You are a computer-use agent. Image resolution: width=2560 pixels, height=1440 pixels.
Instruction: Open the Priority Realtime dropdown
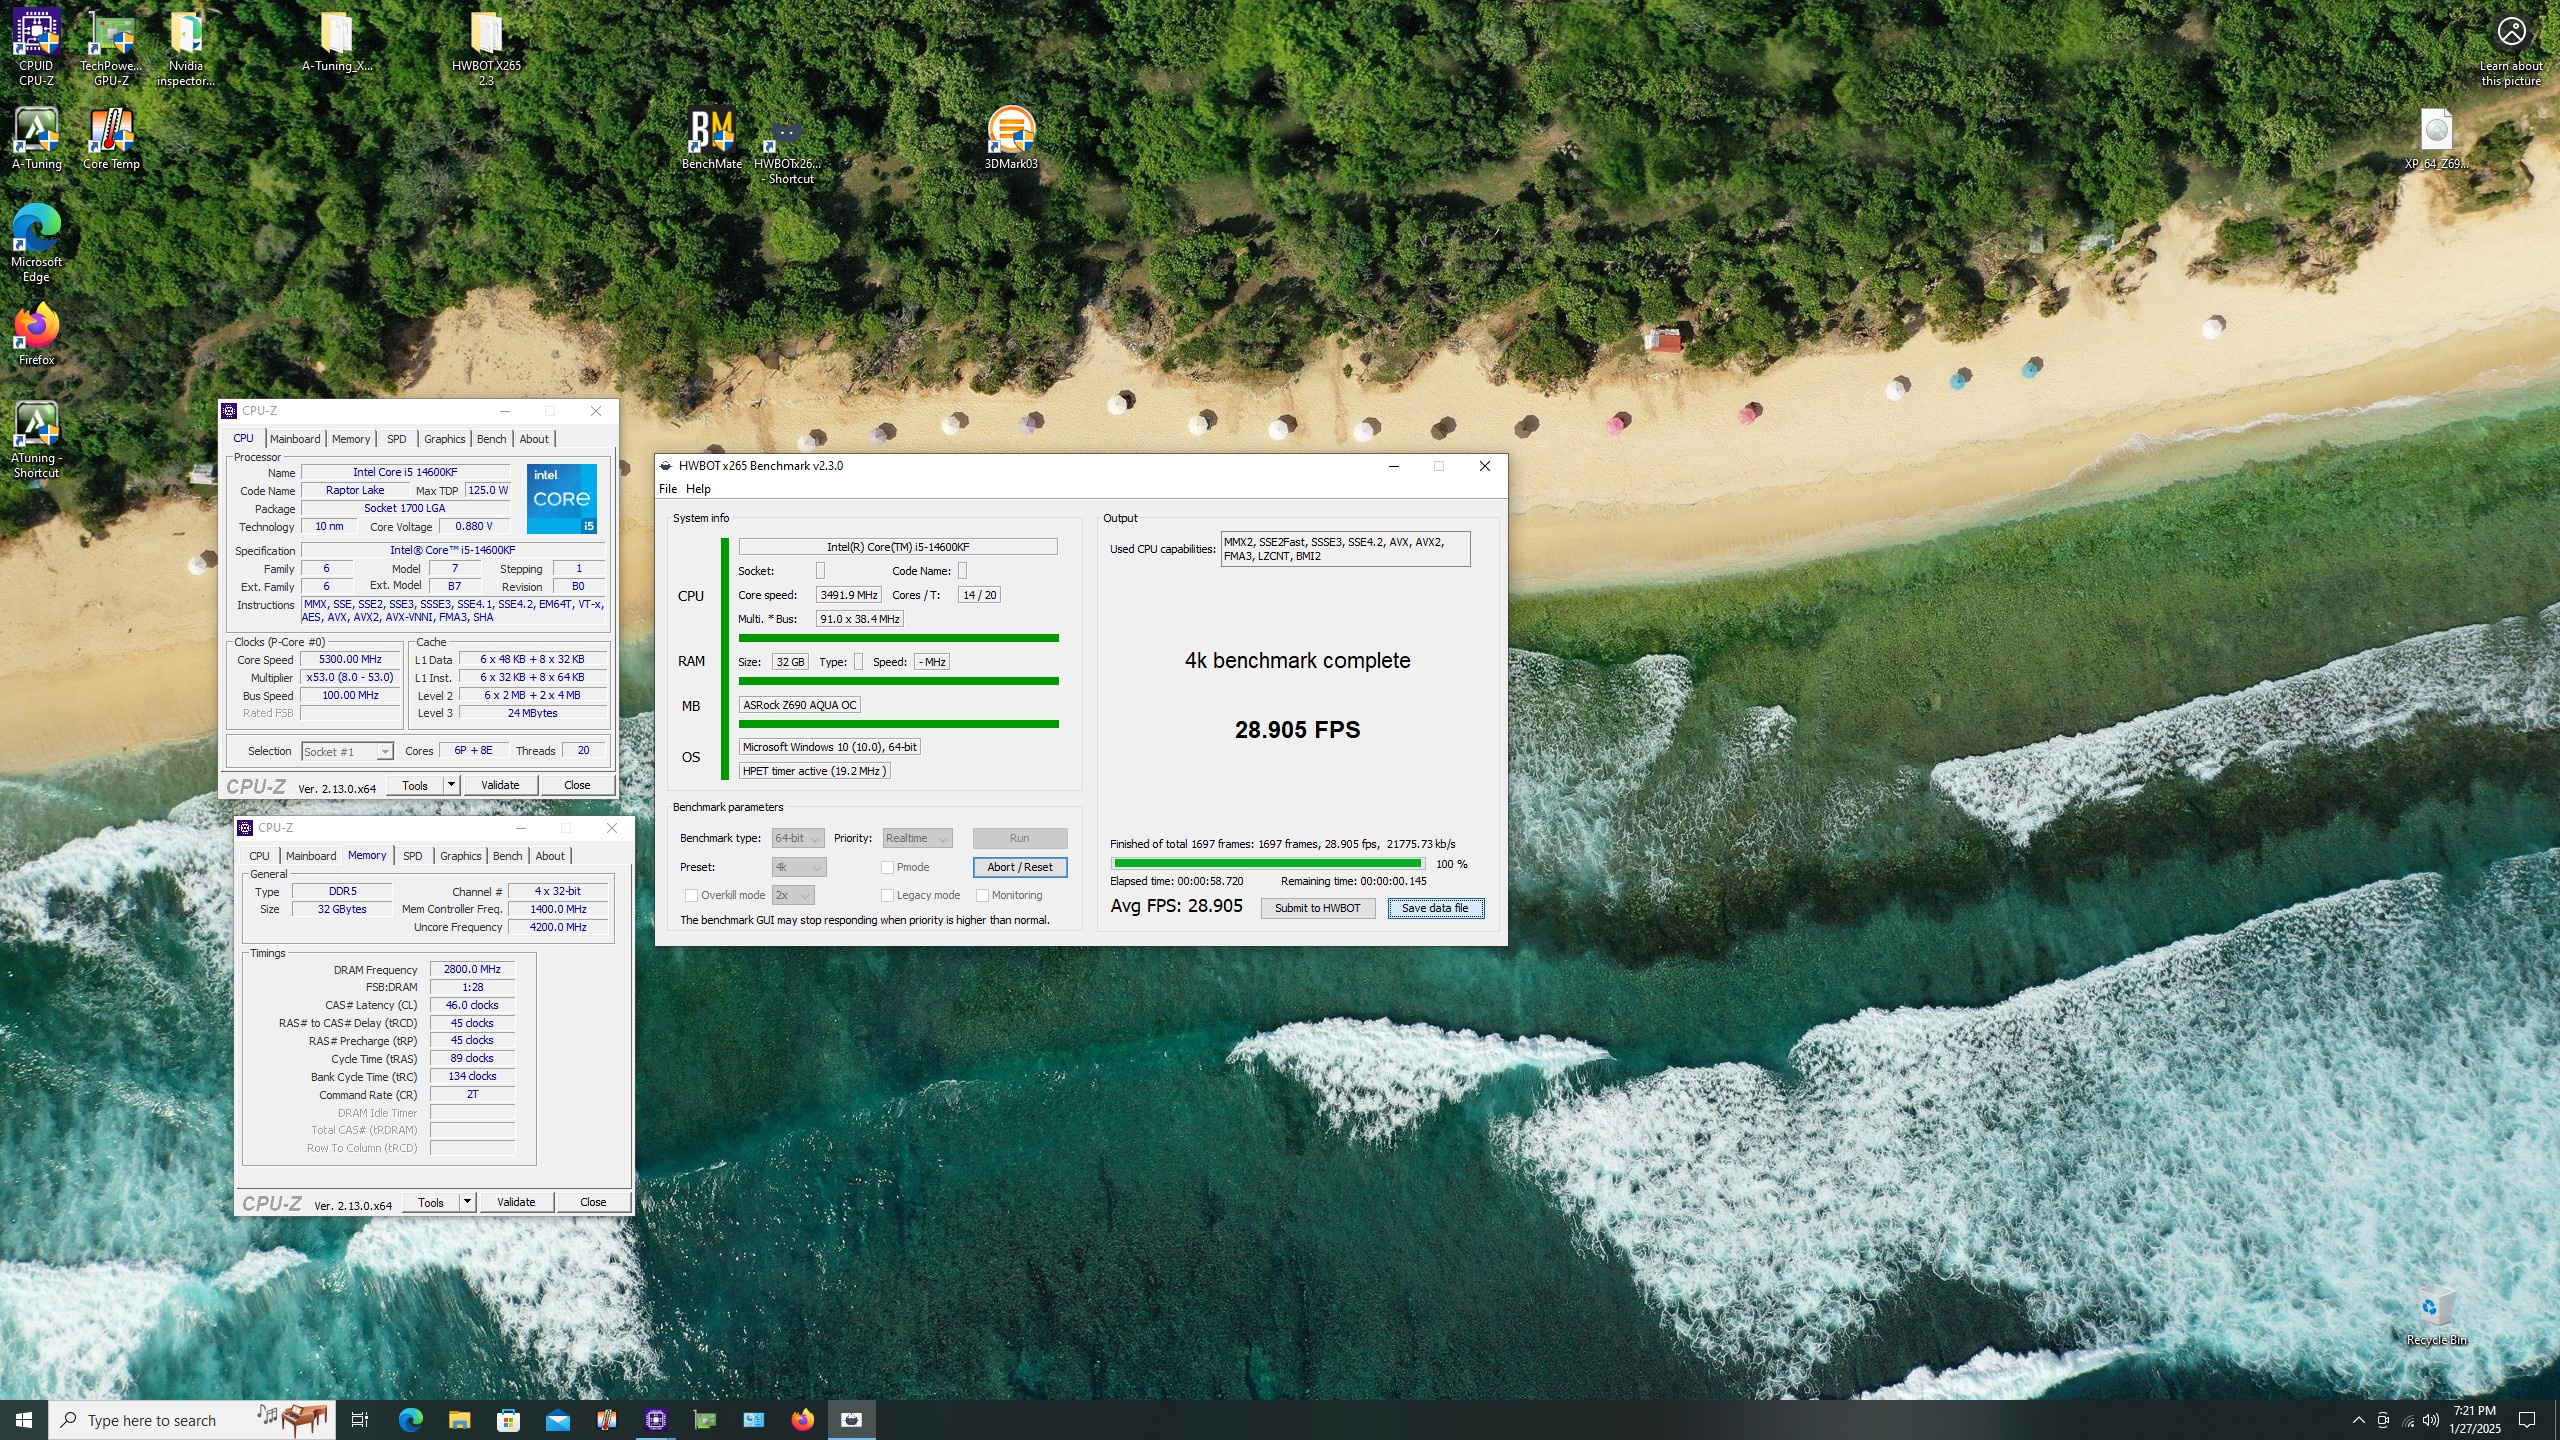pos(916,838)
